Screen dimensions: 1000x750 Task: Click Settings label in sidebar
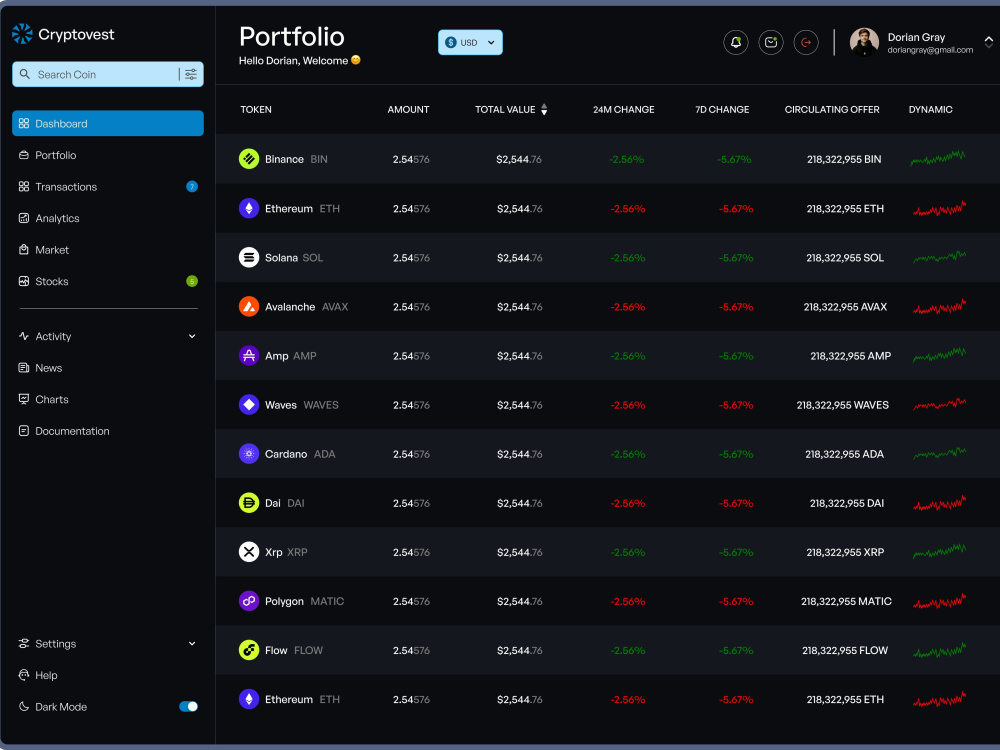(x=55, y=644)
